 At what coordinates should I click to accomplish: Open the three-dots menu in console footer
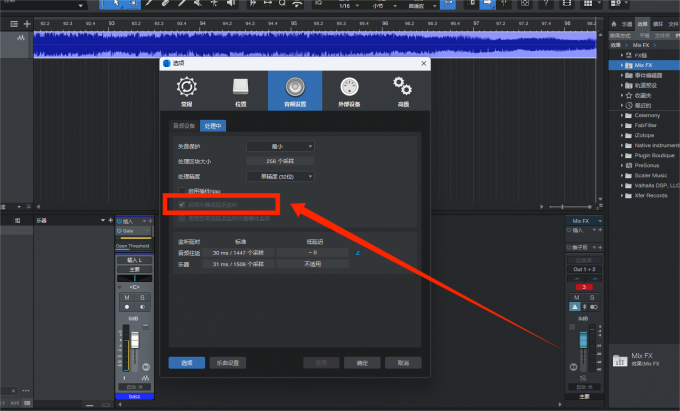26,391
